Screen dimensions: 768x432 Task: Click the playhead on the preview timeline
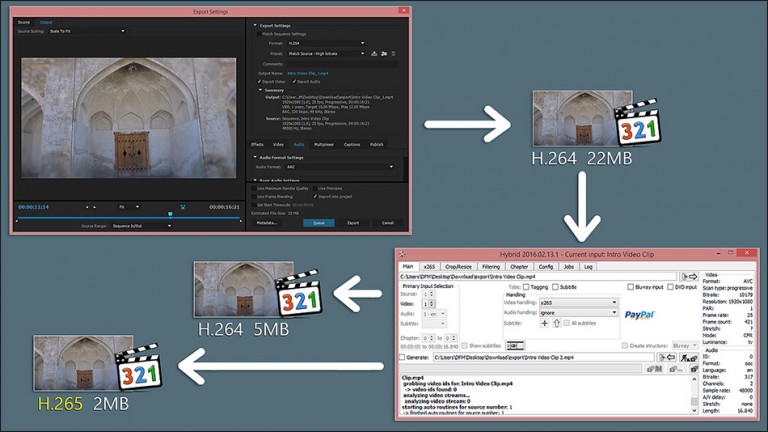point(170,214)
